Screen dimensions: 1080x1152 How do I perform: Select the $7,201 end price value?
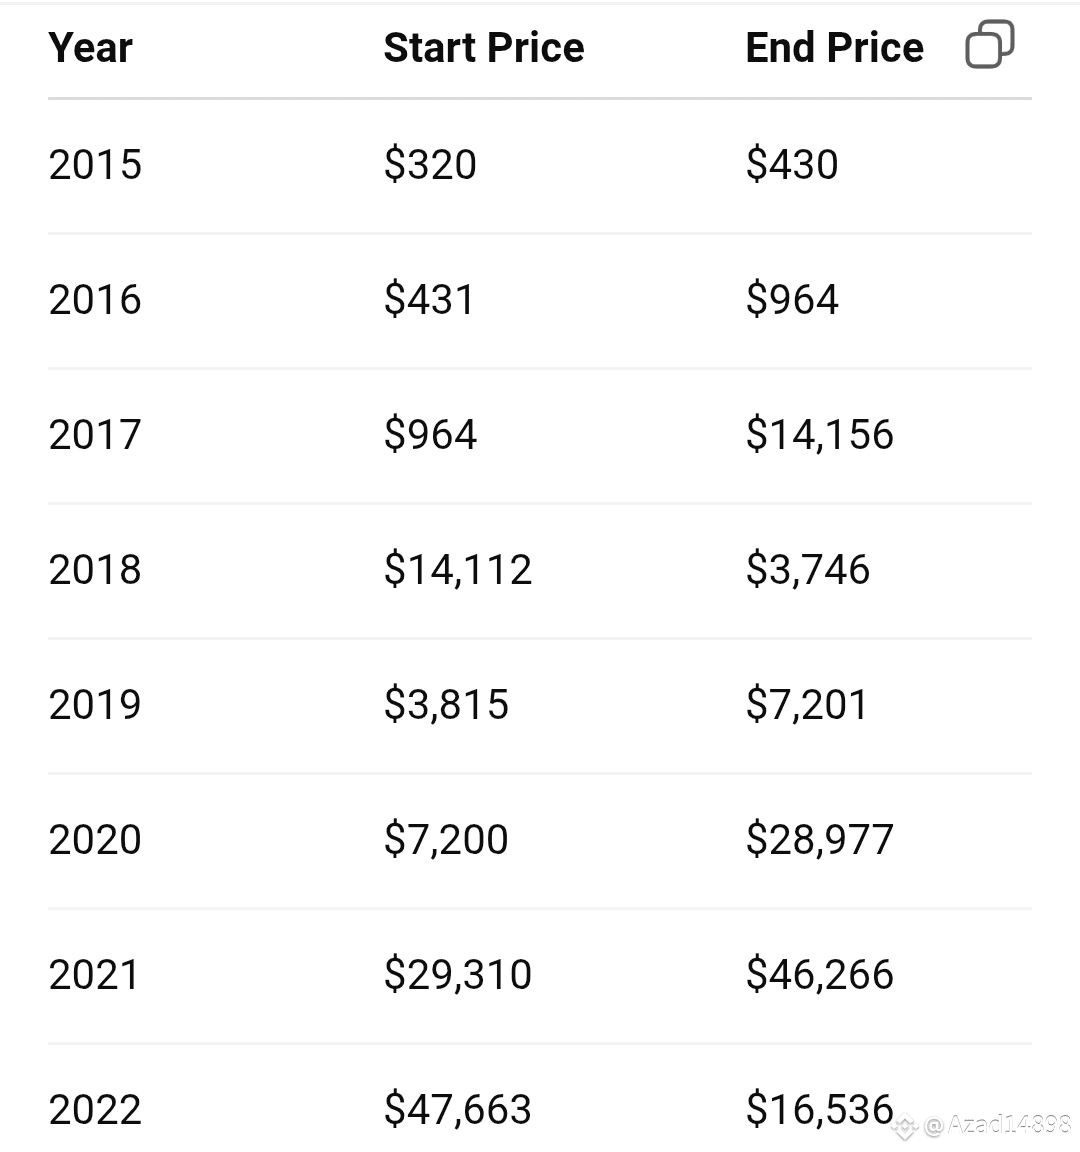pyautogui.click(x=807, y=705)
